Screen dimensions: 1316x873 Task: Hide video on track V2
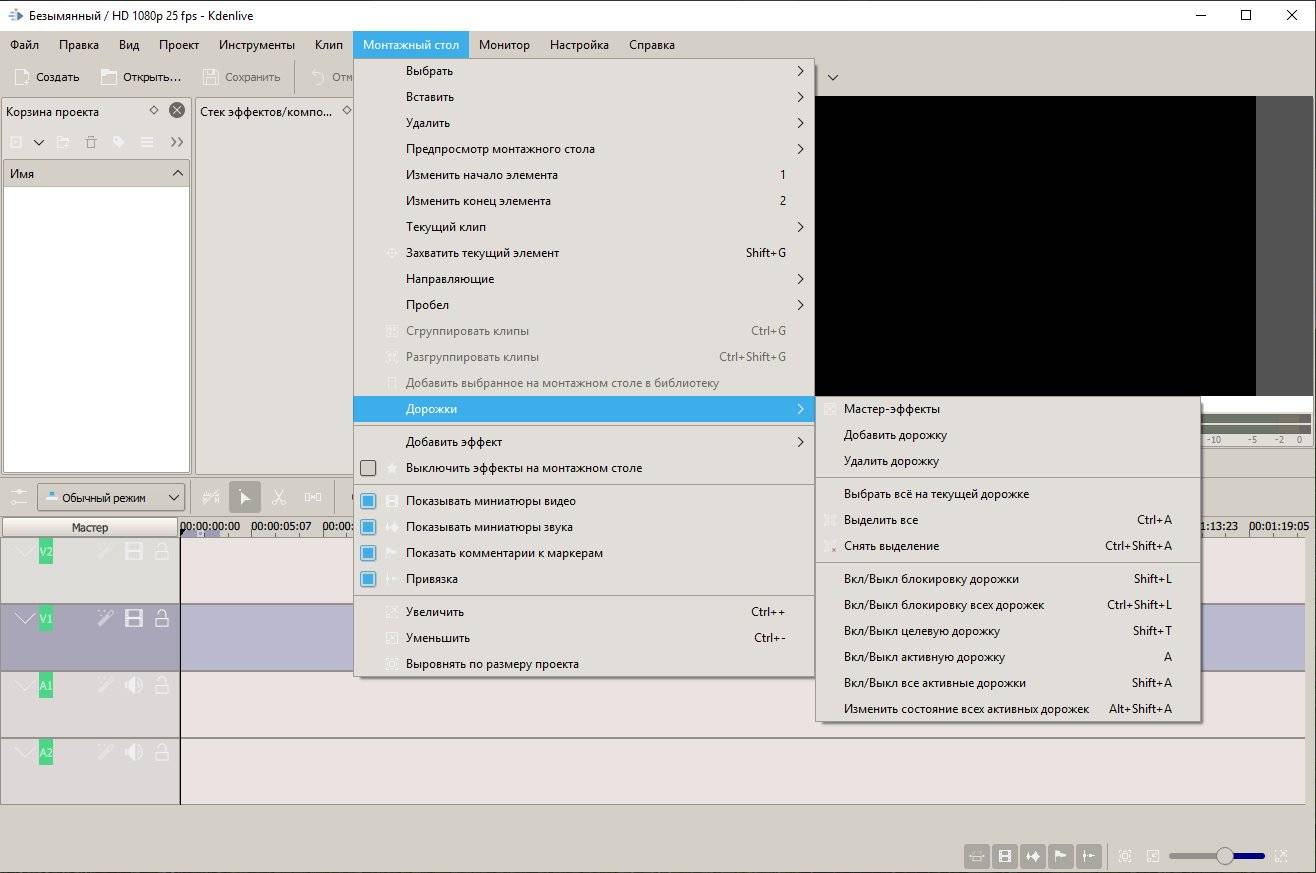click(x=133, y=551)
